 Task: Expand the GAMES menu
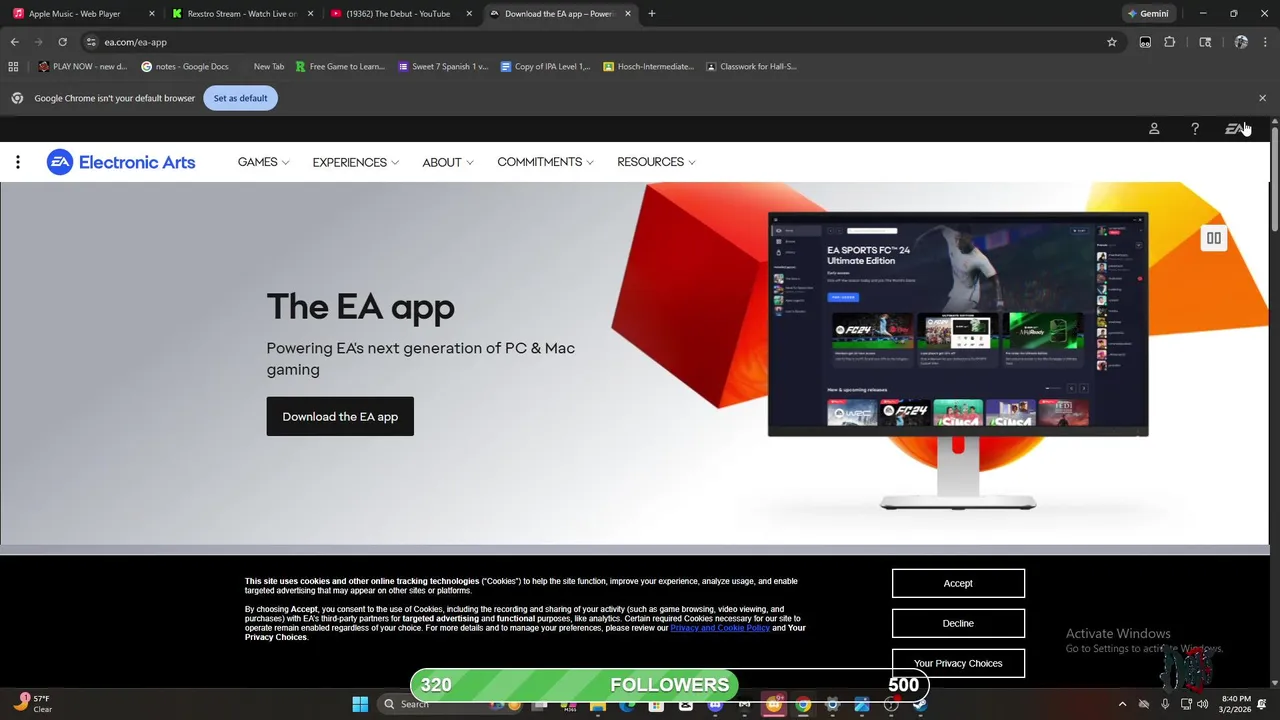click(x=263, y=162)
